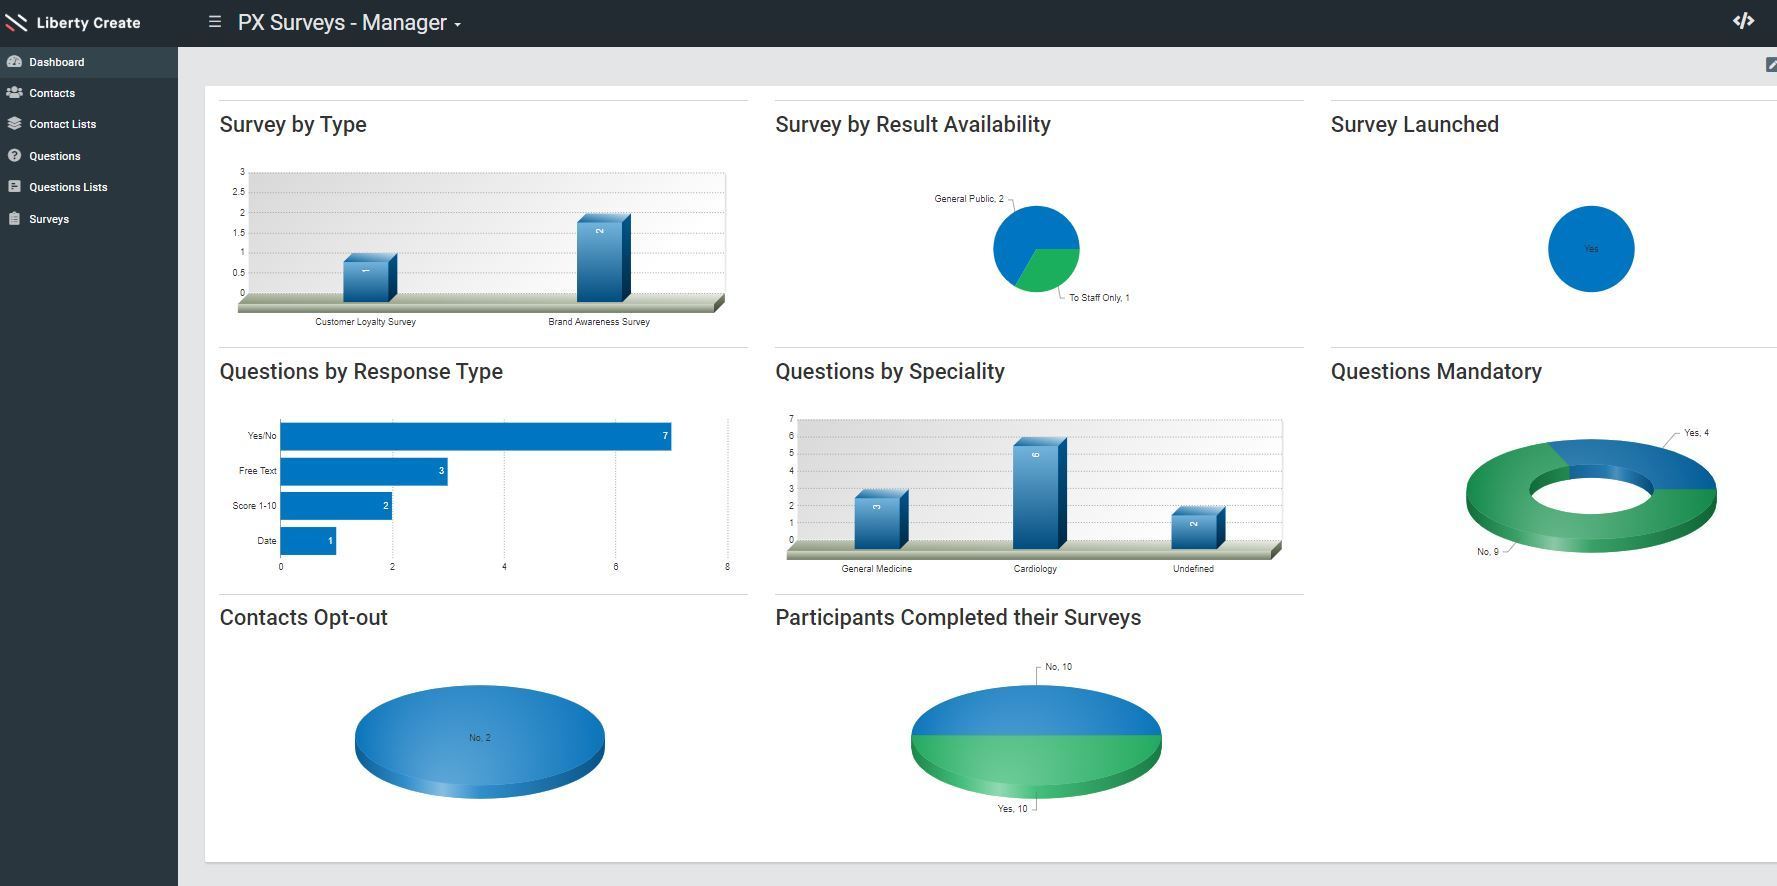Expand the PX Surveys - Manager dropdown

tap(349, 23)
